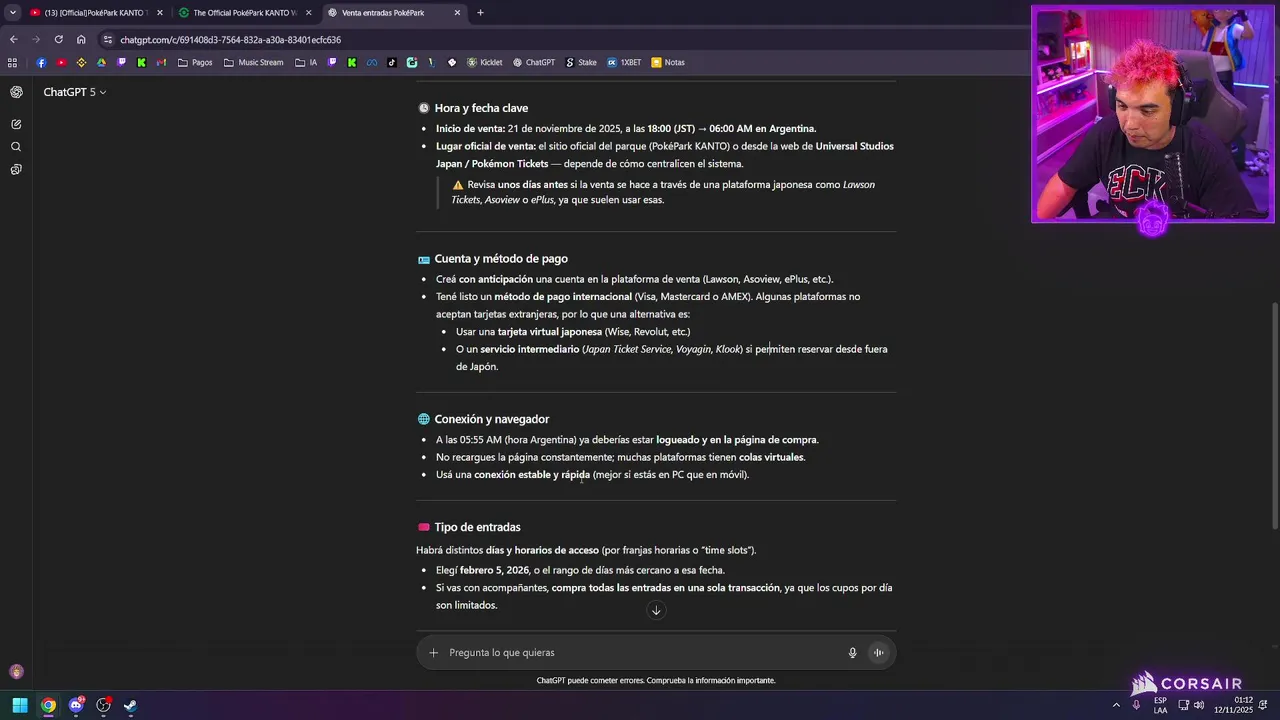Open the Kicklet bookmark

484,62
